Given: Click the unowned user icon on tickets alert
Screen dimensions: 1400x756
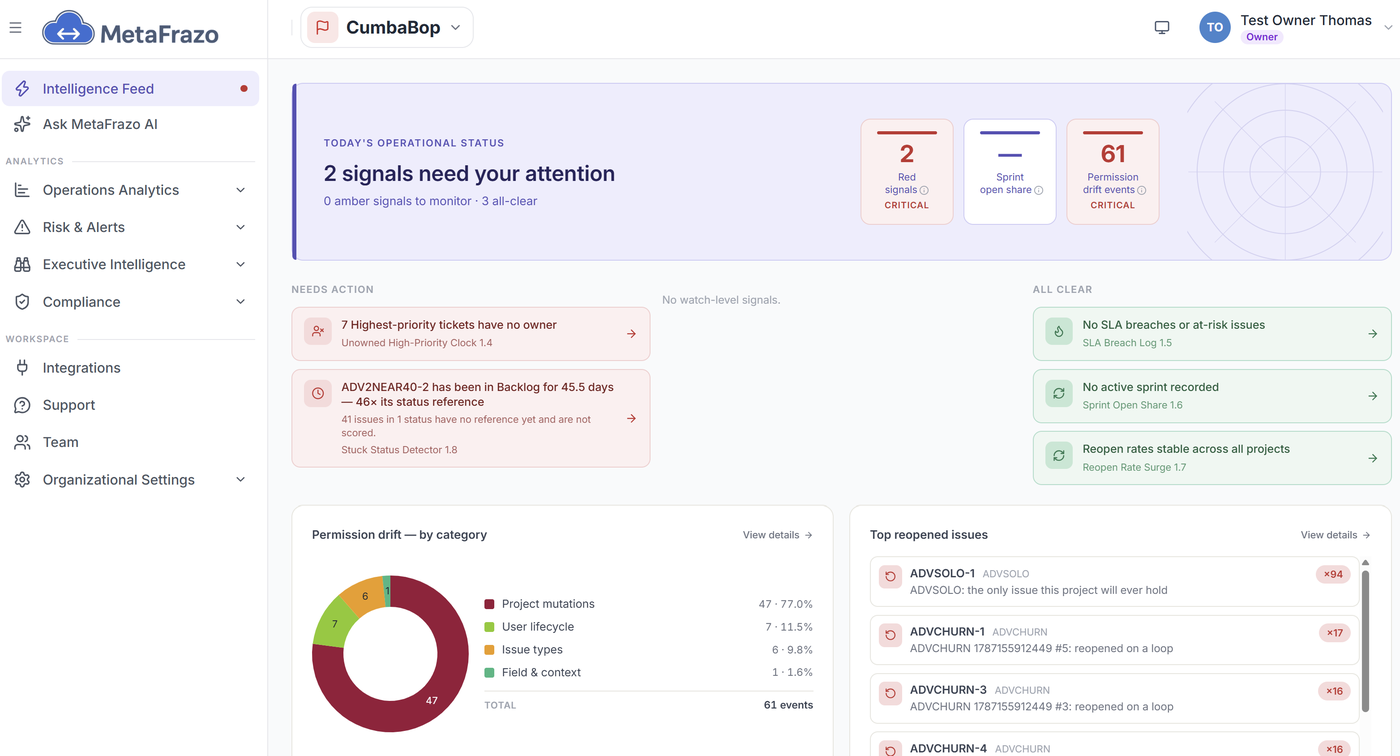Looking at the screenshot, I should 318,331.
